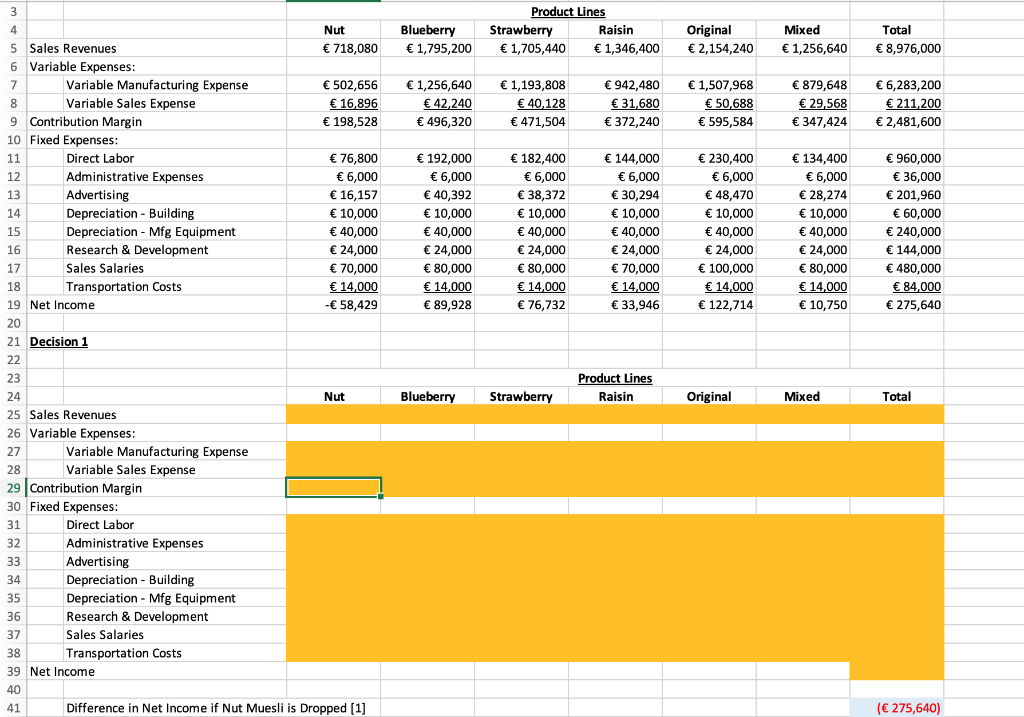The width and height of the screenshot is (1024, 717).
Task: Select Blueberry Net Income € 89,928
Action: point(428,304)
